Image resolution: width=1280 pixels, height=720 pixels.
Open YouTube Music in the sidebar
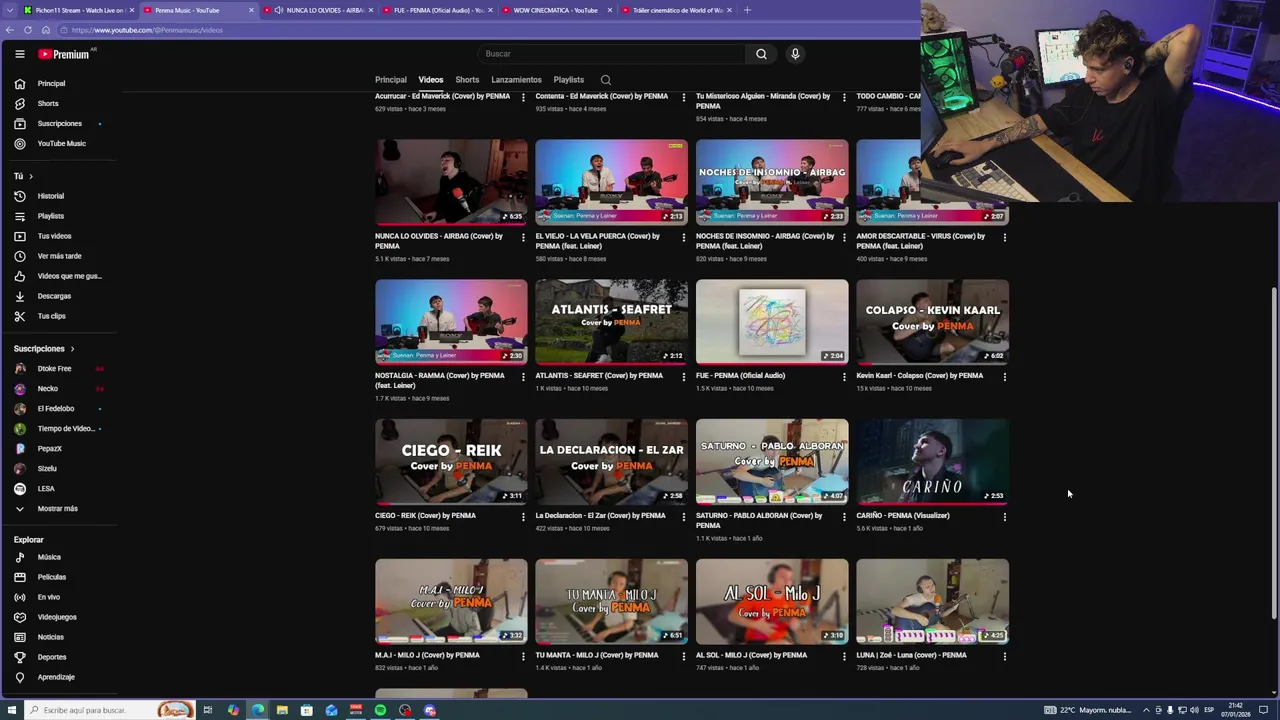pyautogui.click(x=58, y=143)
